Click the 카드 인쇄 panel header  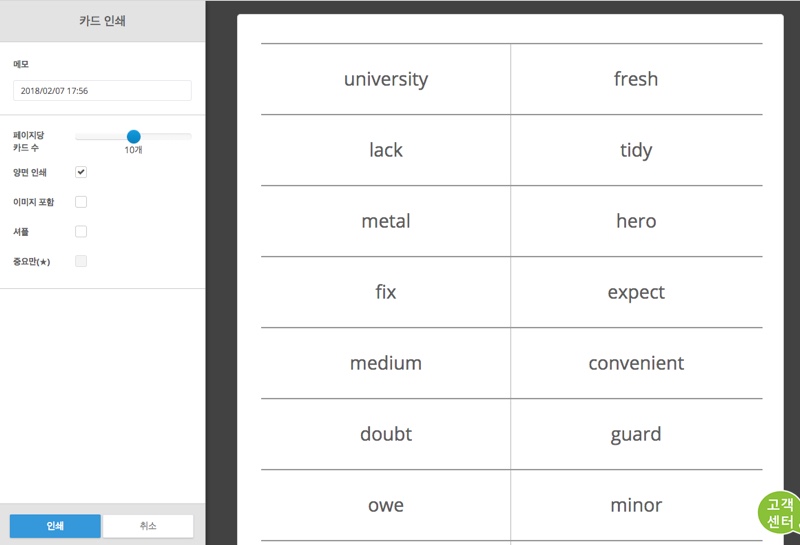(103, 21)
